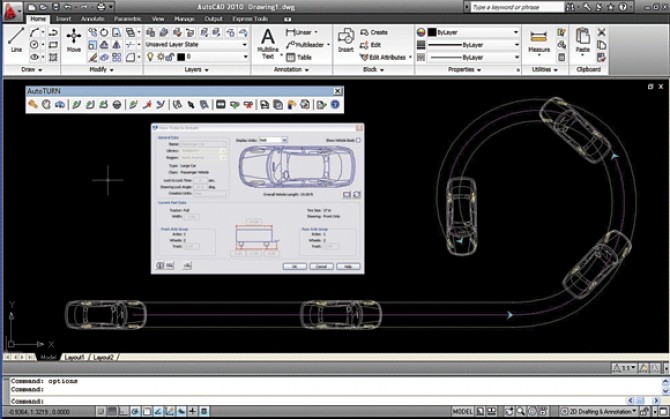This screenshot has width=670, height=419.
Task: Click the Edit Attributes button
Action: (383, 57)
